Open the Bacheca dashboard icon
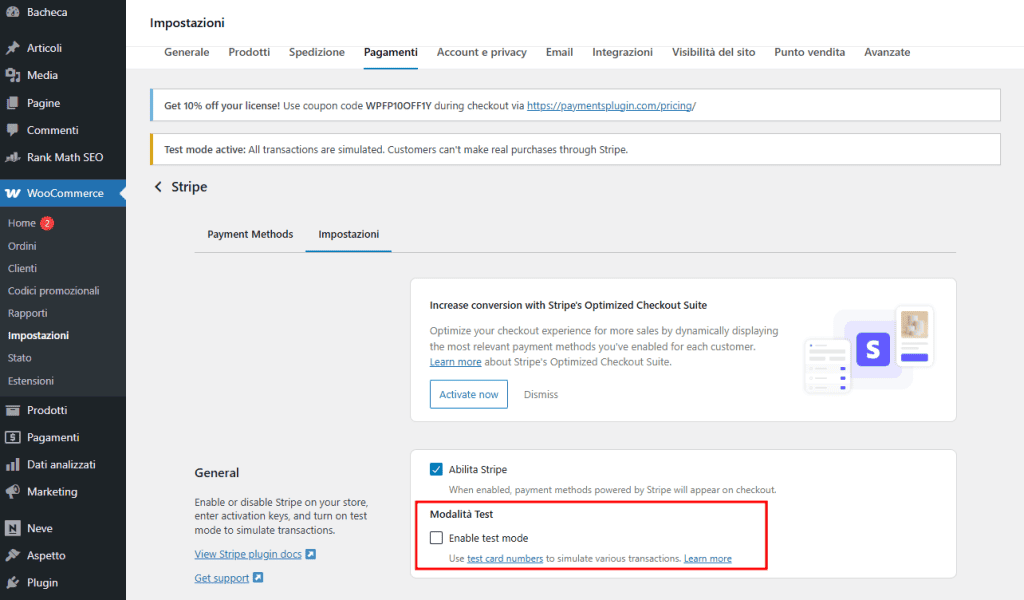Image resolution: width=1024 pixels, height=600 pixels. [x=14, y=13]
